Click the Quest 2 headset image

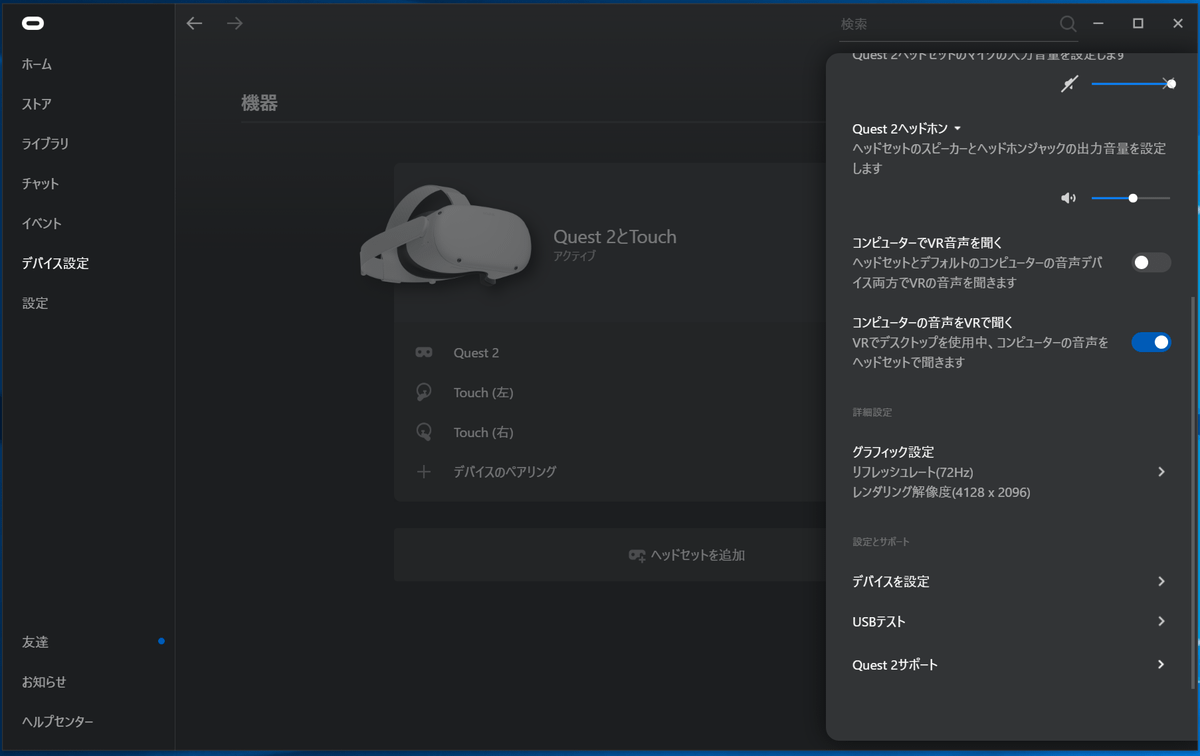tap(447, 235)
